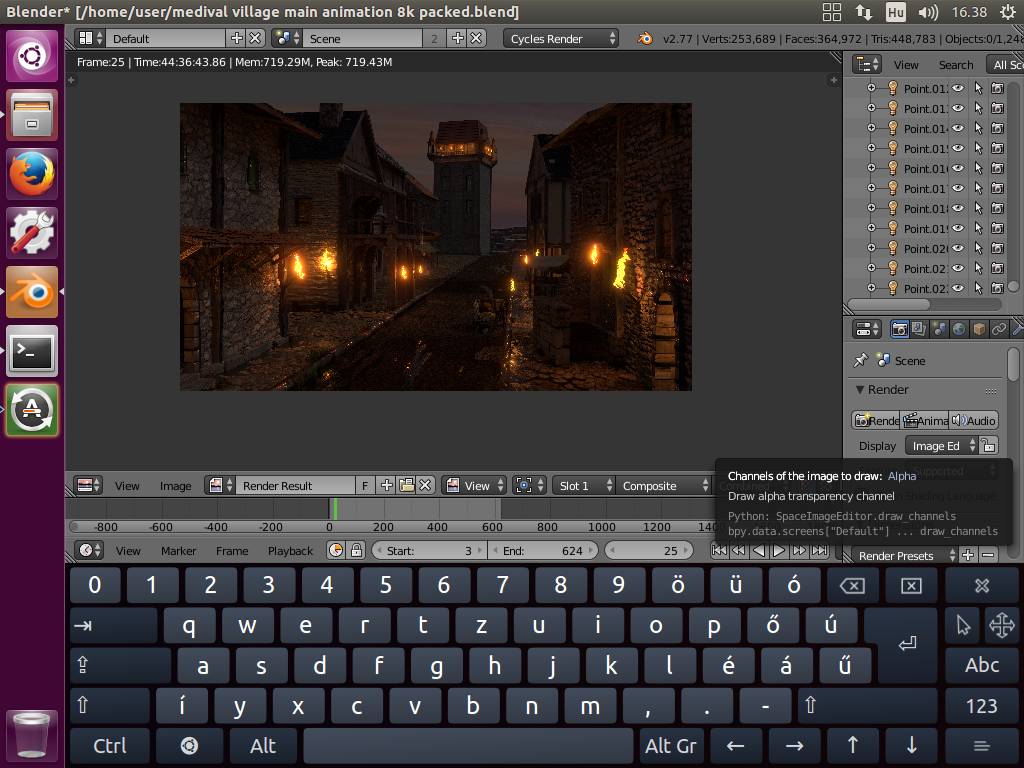Open the Constraints properties tab (chain icon)
This screenshot has width=1024, height=768.
pos(999,329)
